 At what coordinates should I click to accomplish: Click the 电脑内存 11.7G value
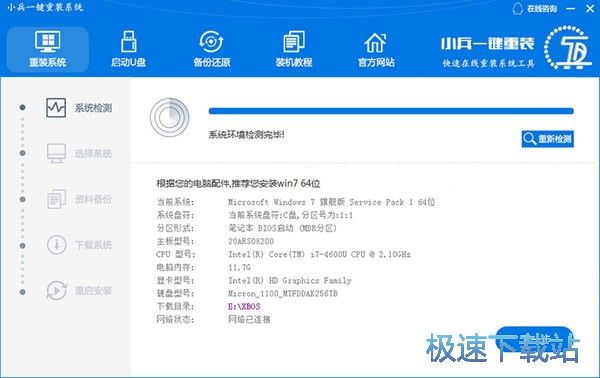pyautogui.click(x=239, y=267)
